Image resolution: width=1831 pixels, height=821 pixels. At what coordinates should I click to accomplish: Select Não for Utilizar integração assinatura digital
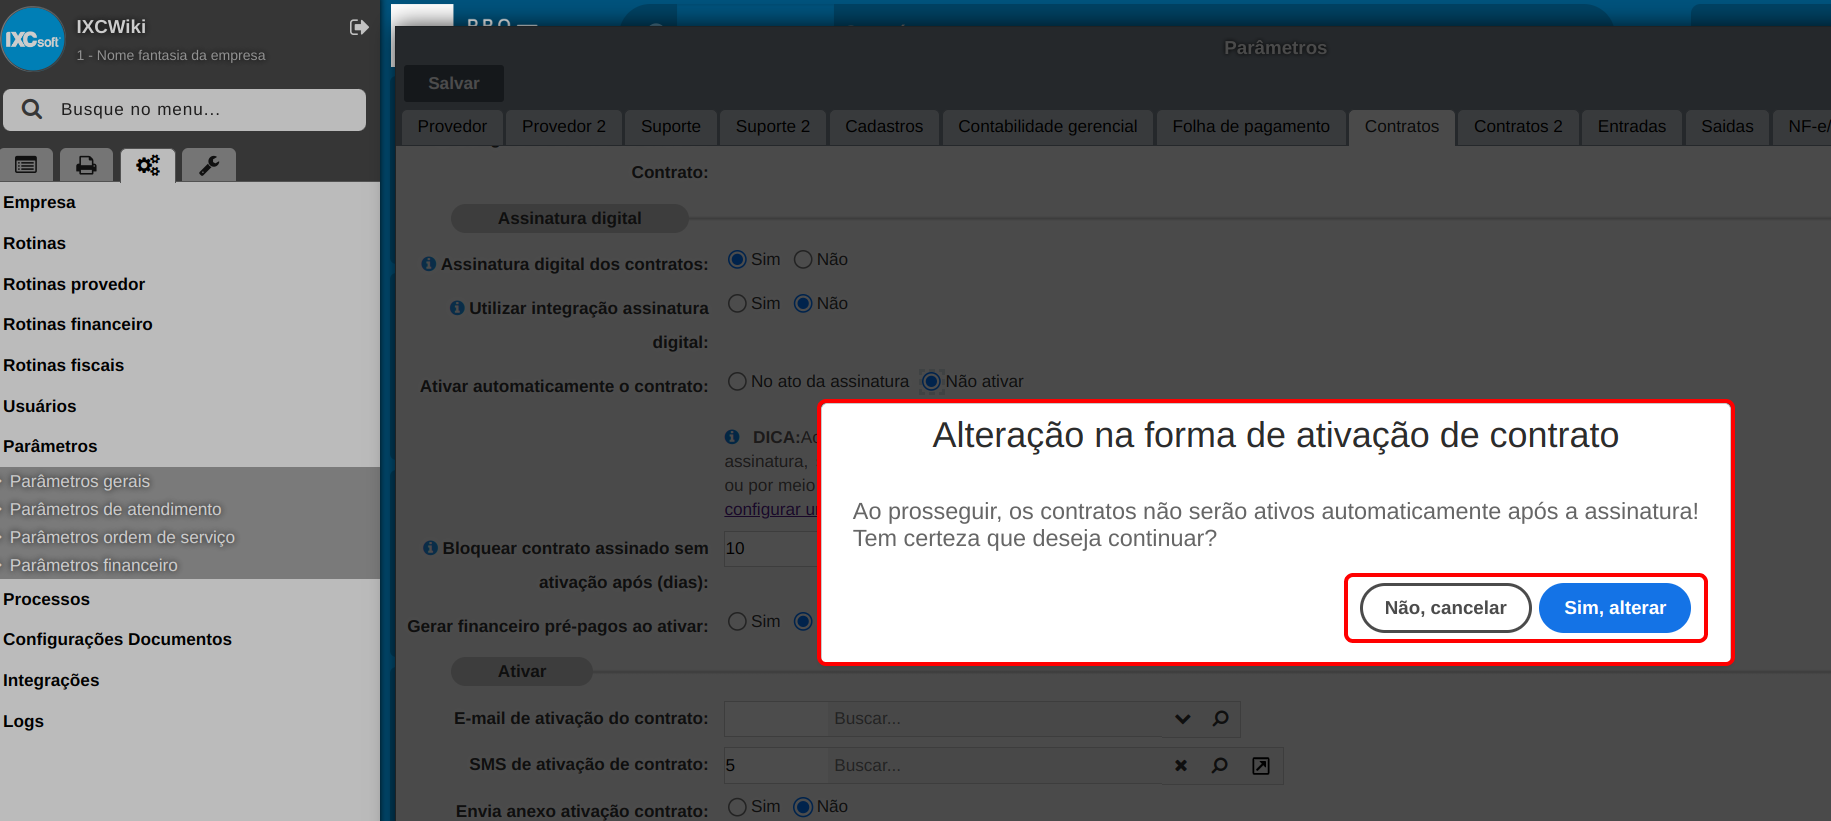803,303
